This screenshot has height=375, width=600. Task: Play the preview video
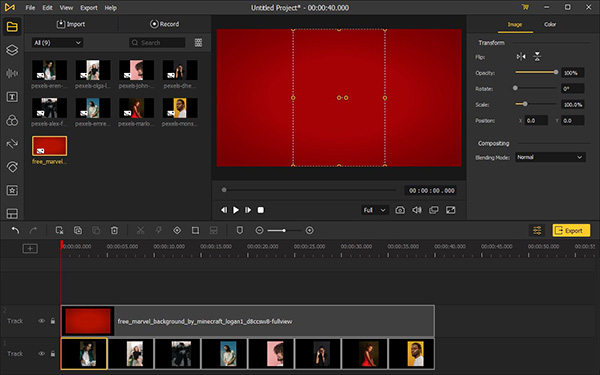coord(236,210)
